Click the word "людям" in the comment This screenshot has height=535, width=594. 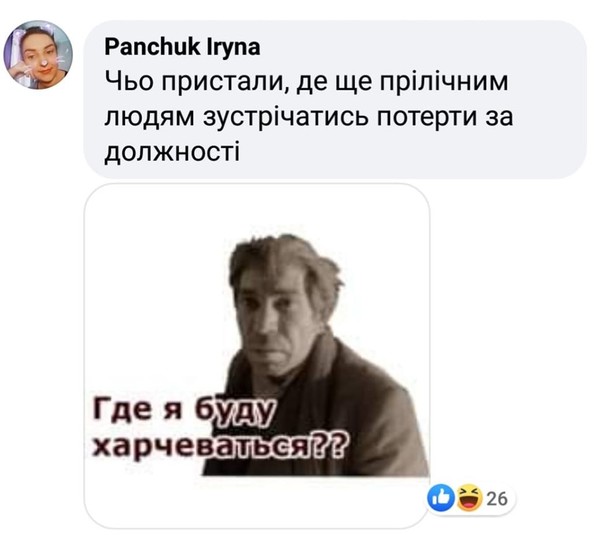(x=150, y=117)
